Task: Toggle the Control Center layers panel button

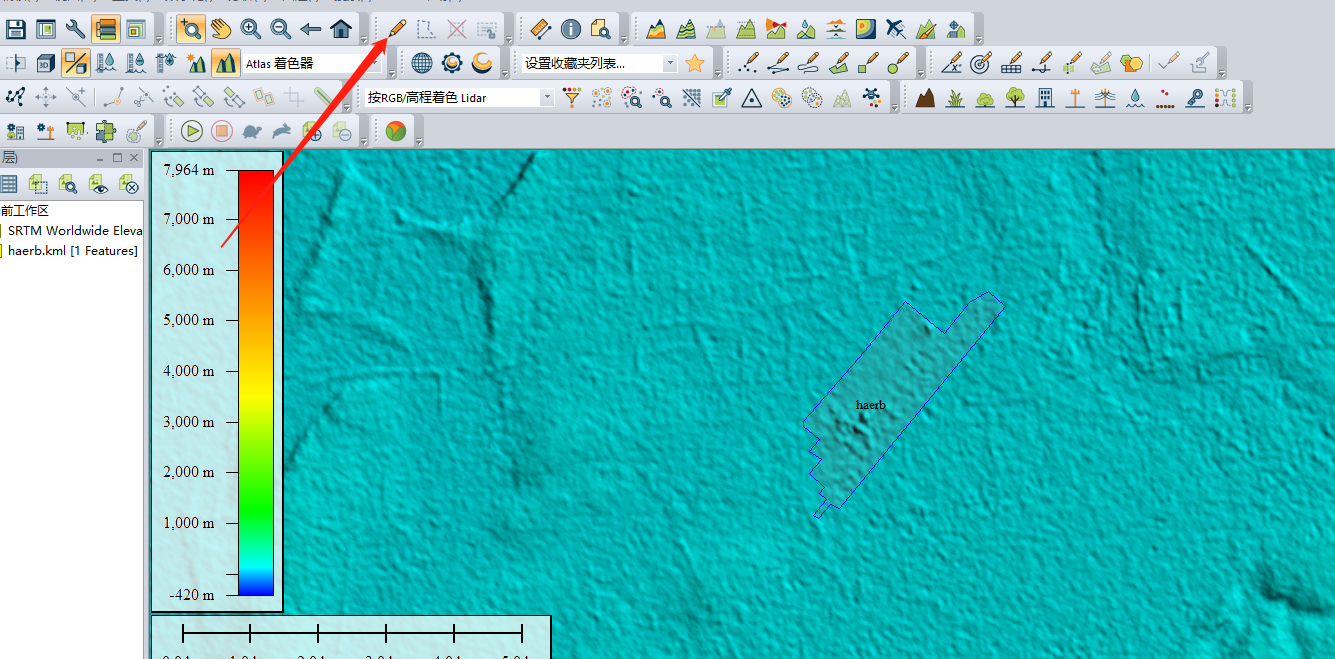Action: pyautogui.click(x=106, y=29)
